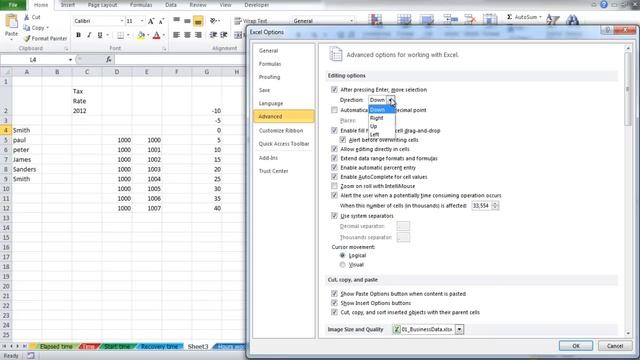Toggle Show Paste Options button checkbox
The image size is (640, 360).
point(334,293)
